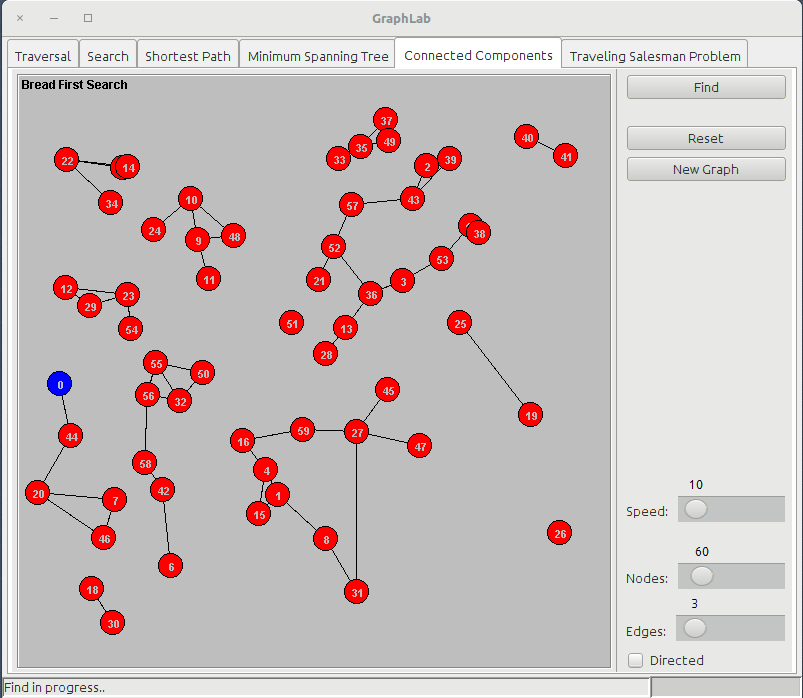Click graph node 47

[420, 446]
